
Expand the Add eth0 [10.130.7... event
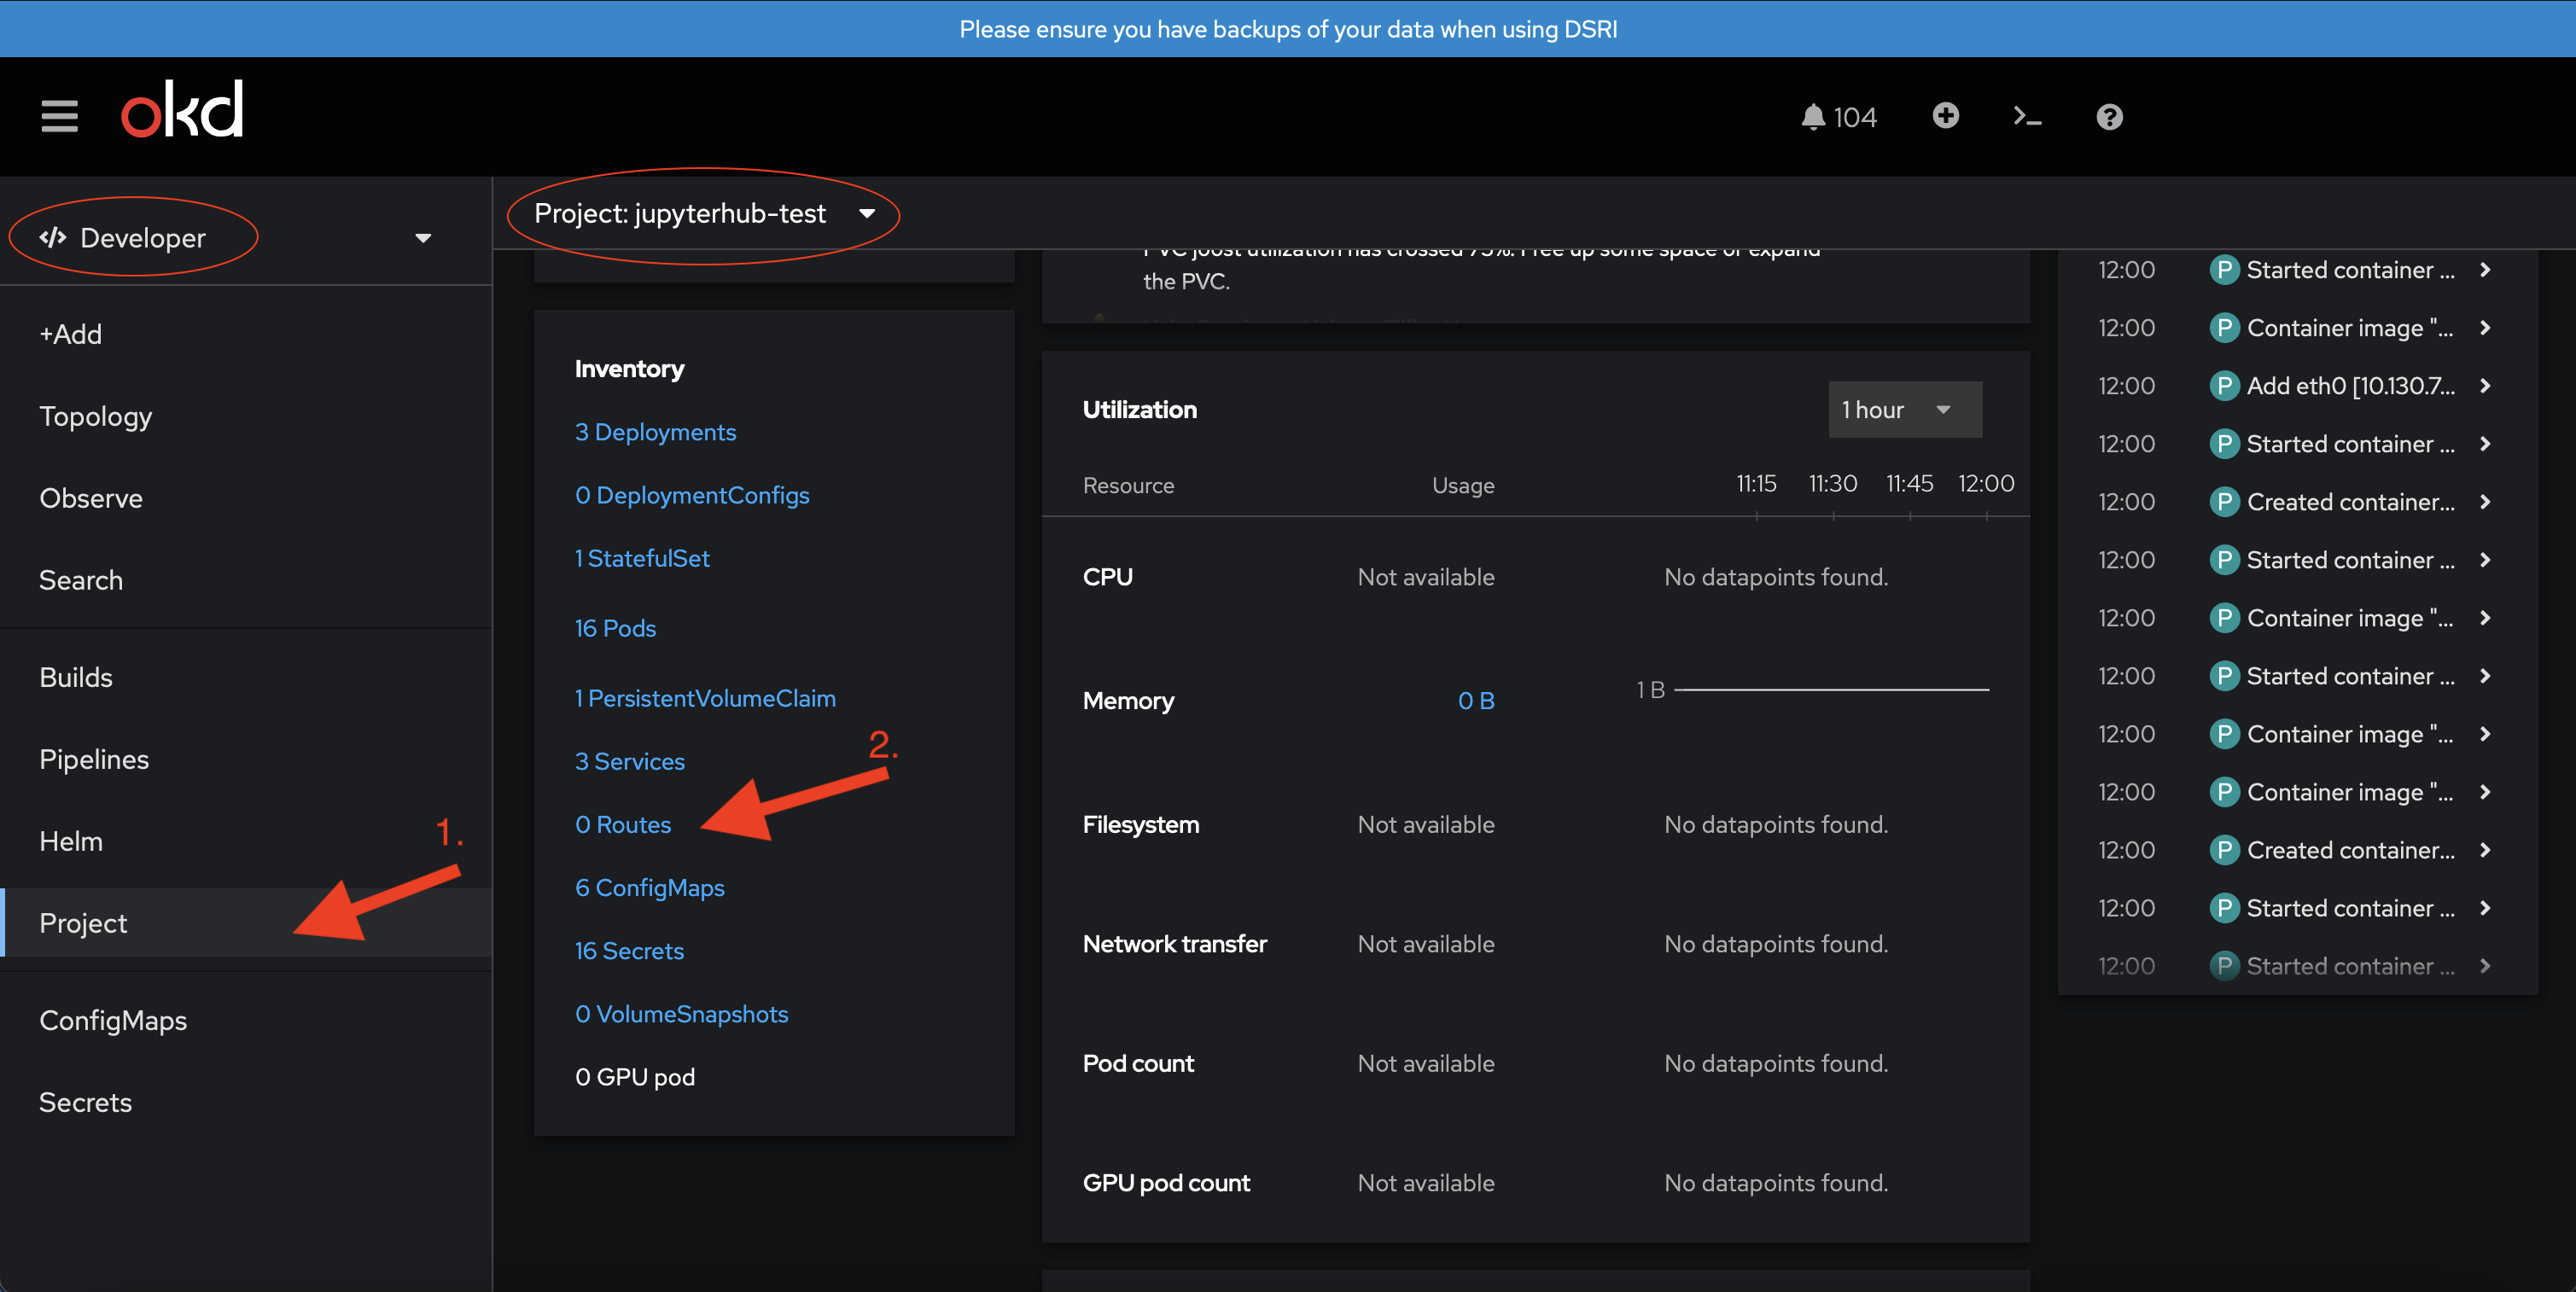pyautogui.click(x=2484, y=386)
